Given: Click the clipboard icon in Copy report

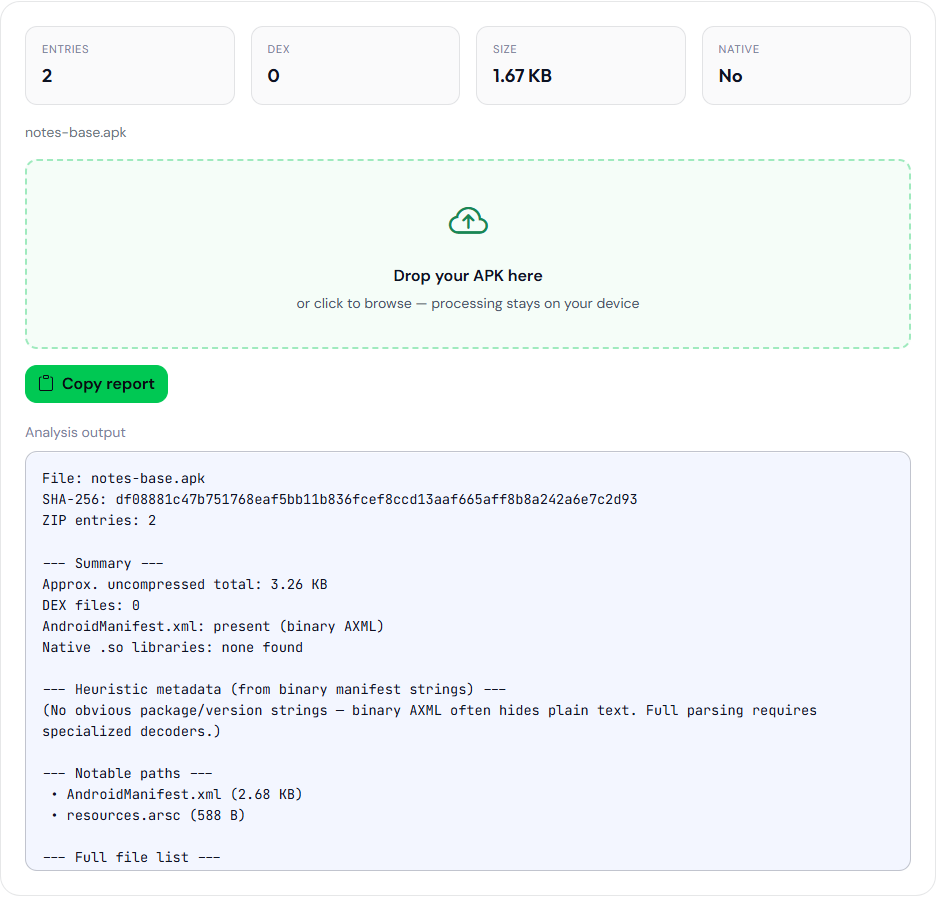Looking at the screenshot, I should click(x=46, y=383).
